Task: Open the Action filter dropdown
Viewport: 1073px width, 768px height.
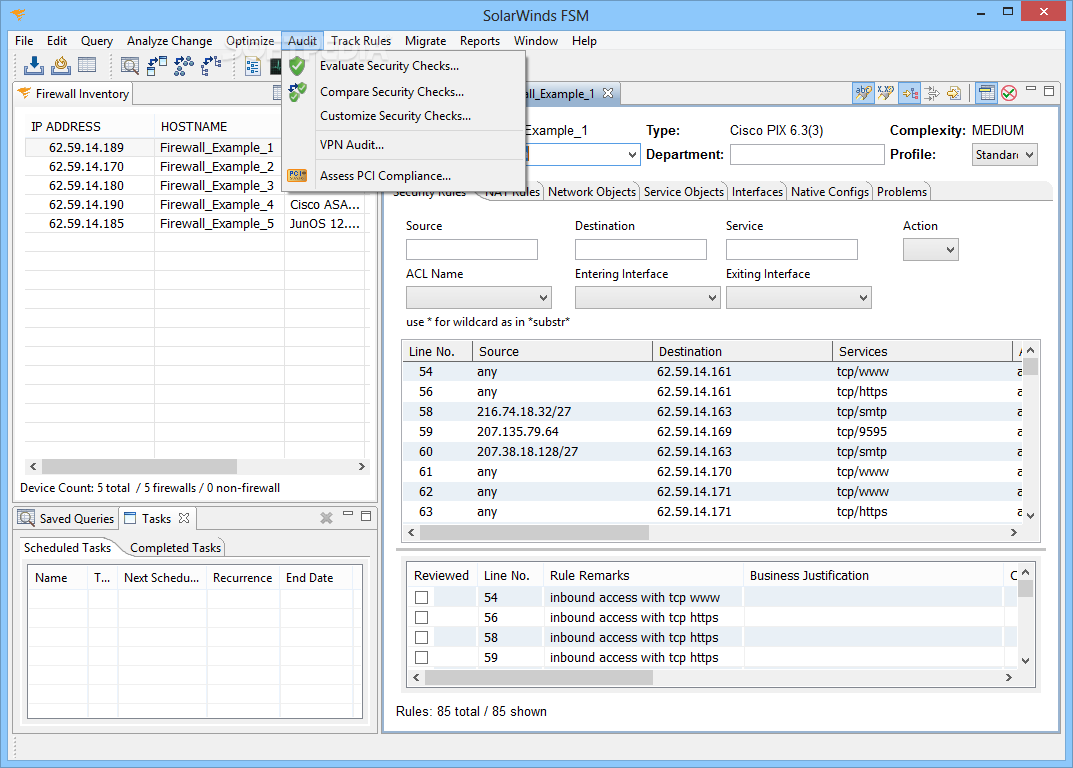Action: pos(931,250)
